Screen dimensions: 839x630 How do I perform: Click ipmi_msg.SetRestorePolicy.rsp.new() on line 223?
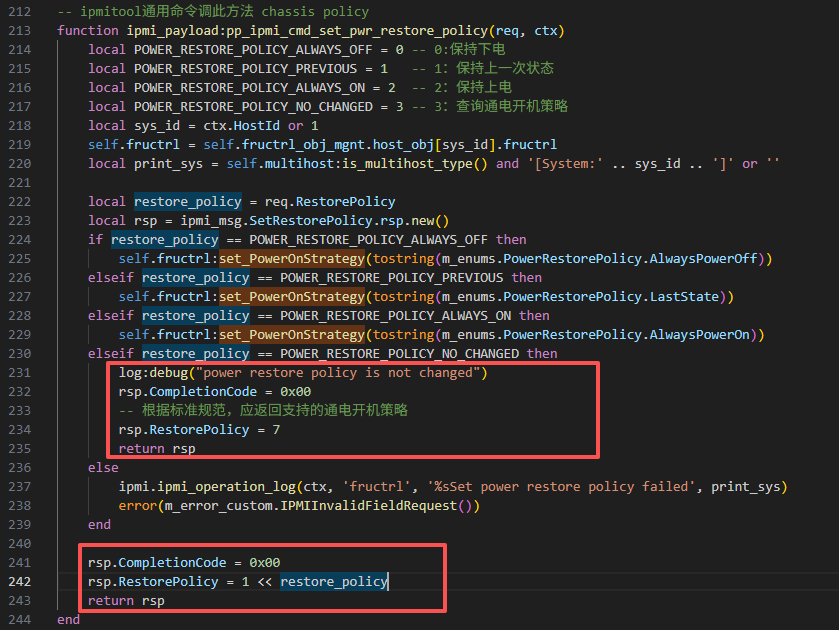pos(315,221)
